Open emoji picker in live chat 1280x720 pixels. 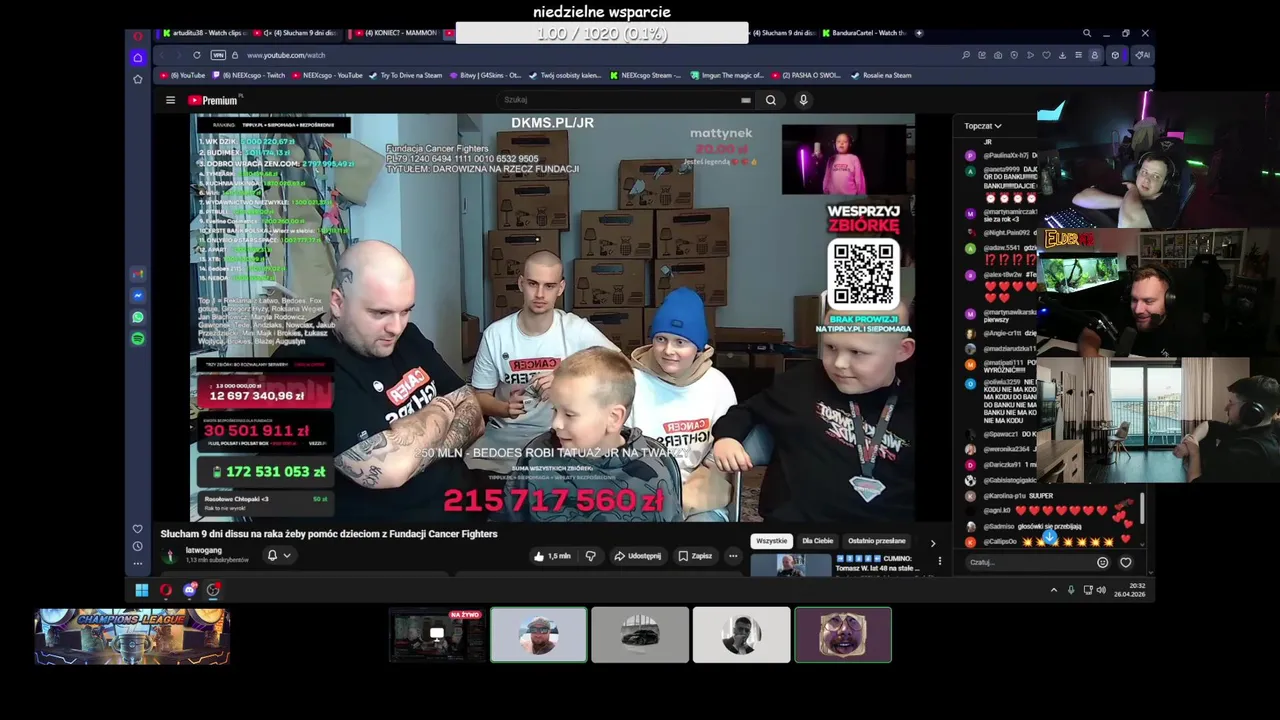point(1102,562)
